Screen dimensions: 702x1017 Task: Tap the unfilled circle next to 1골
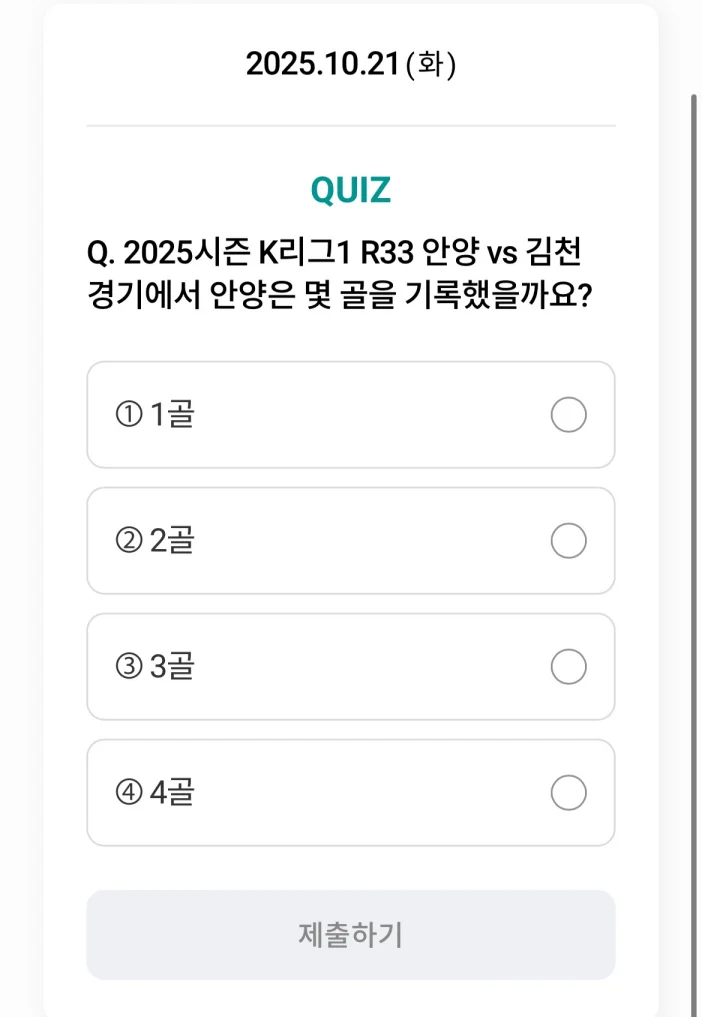point(568,415)
